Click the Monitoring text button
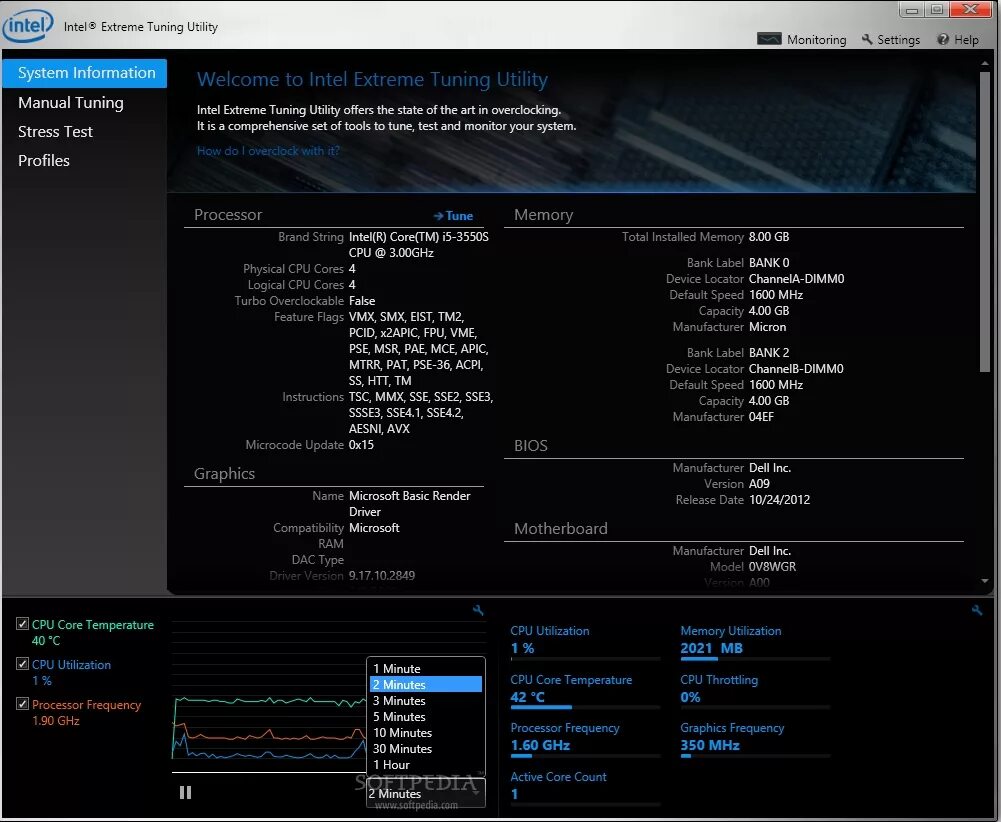The height and width of the screenshot is (822, 1001). (x=817, y=40)
